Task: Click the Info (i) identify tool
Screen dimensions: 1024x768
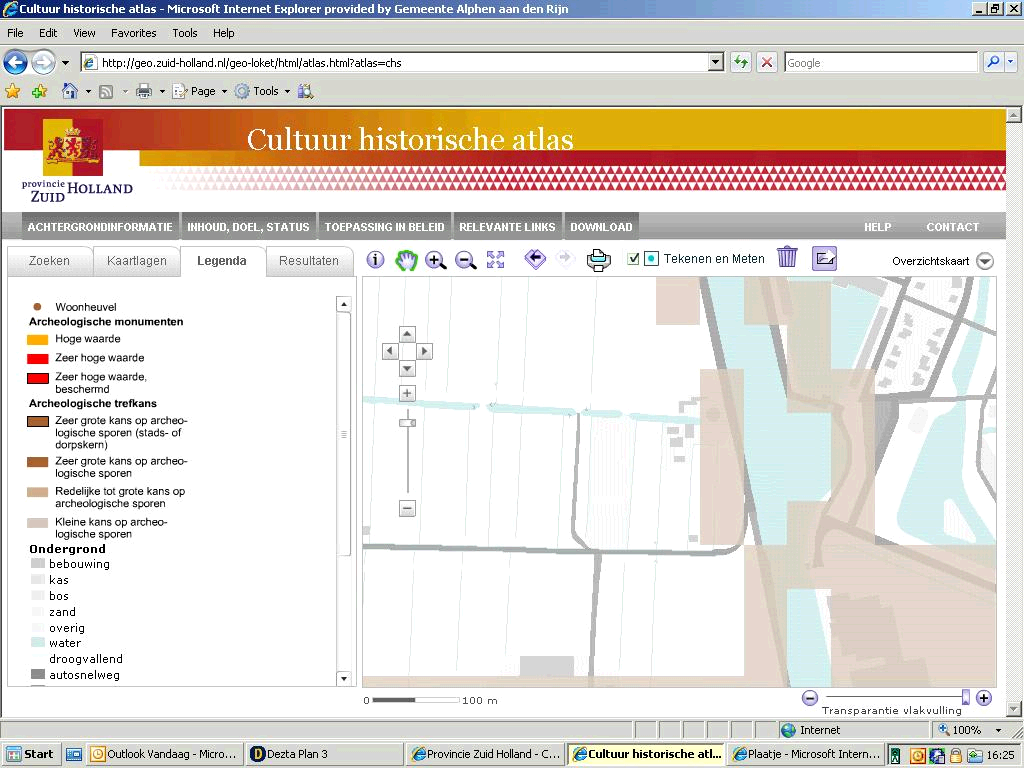Action: tap(375, 260)
